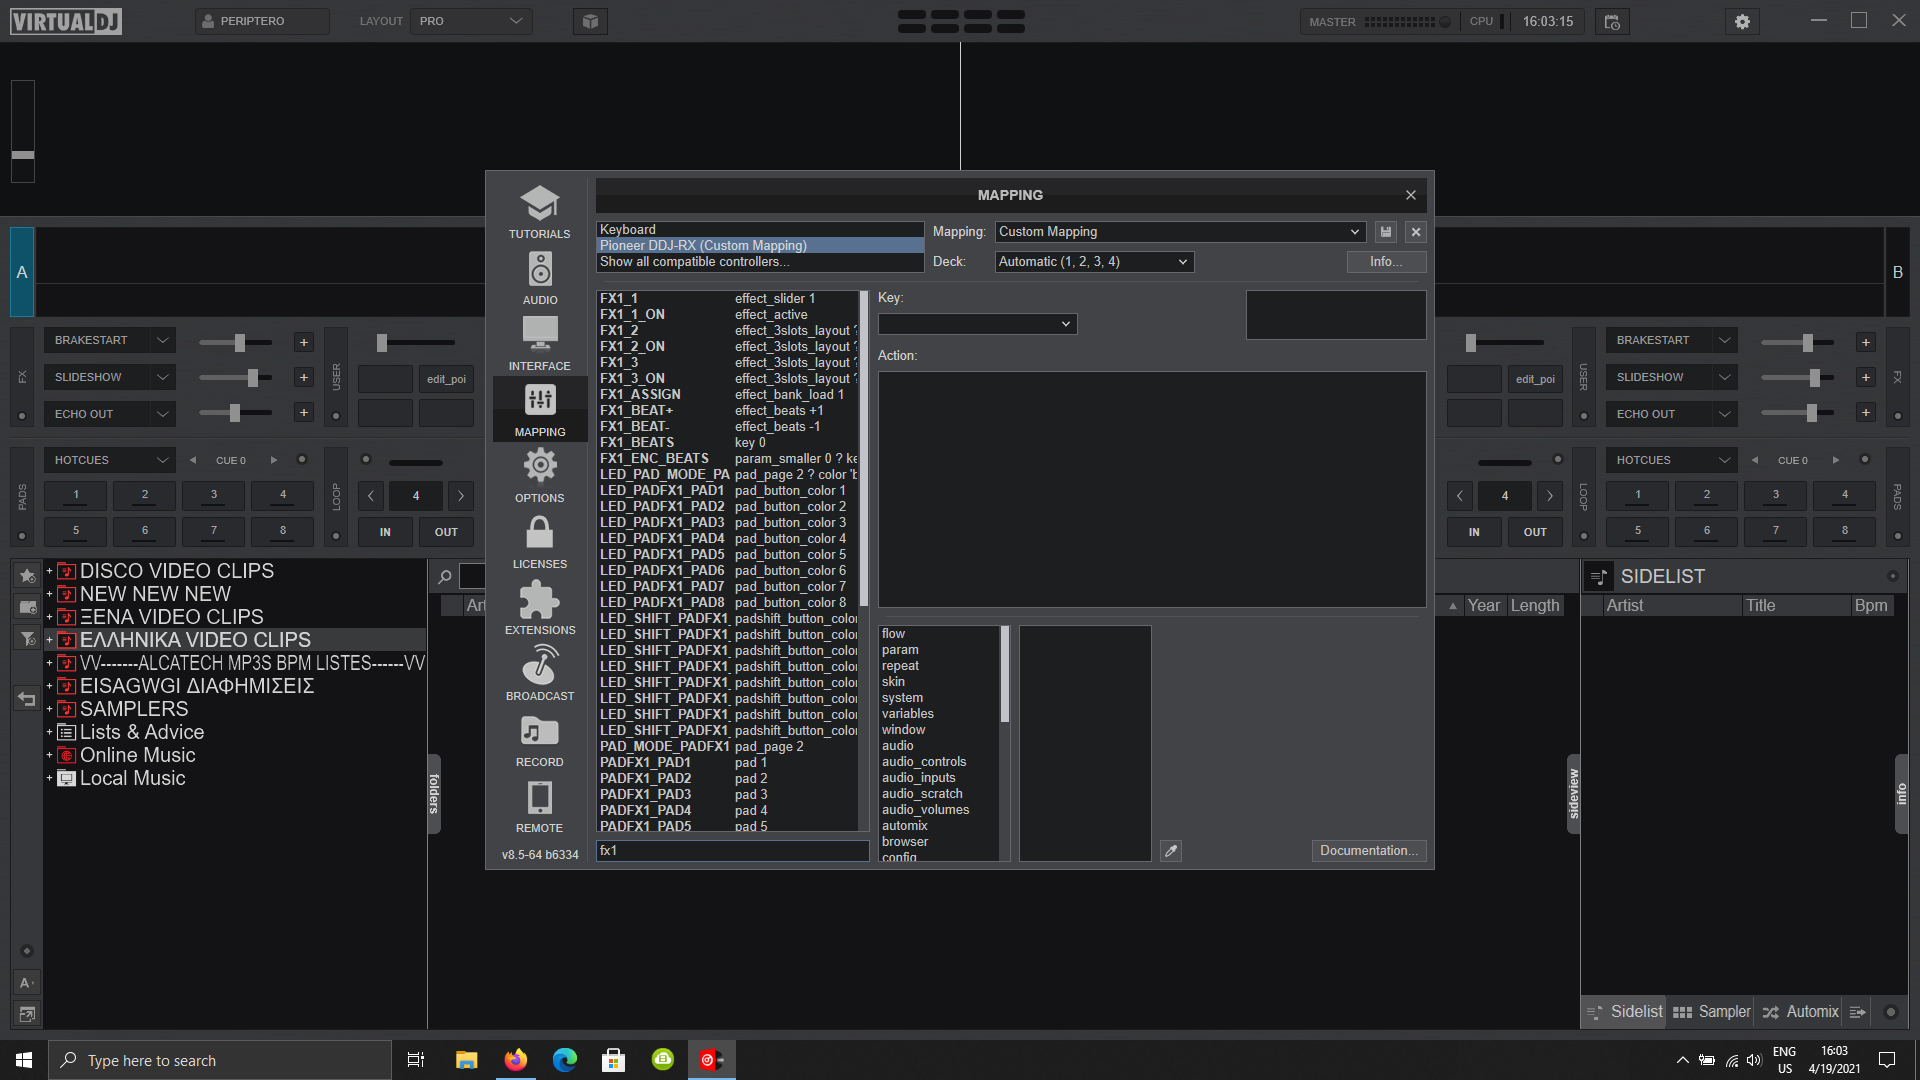Toggle left deck SLIDESHOW effect plus button
The height and width of the screenshot is (1080, 1920).
pos(304,378)
